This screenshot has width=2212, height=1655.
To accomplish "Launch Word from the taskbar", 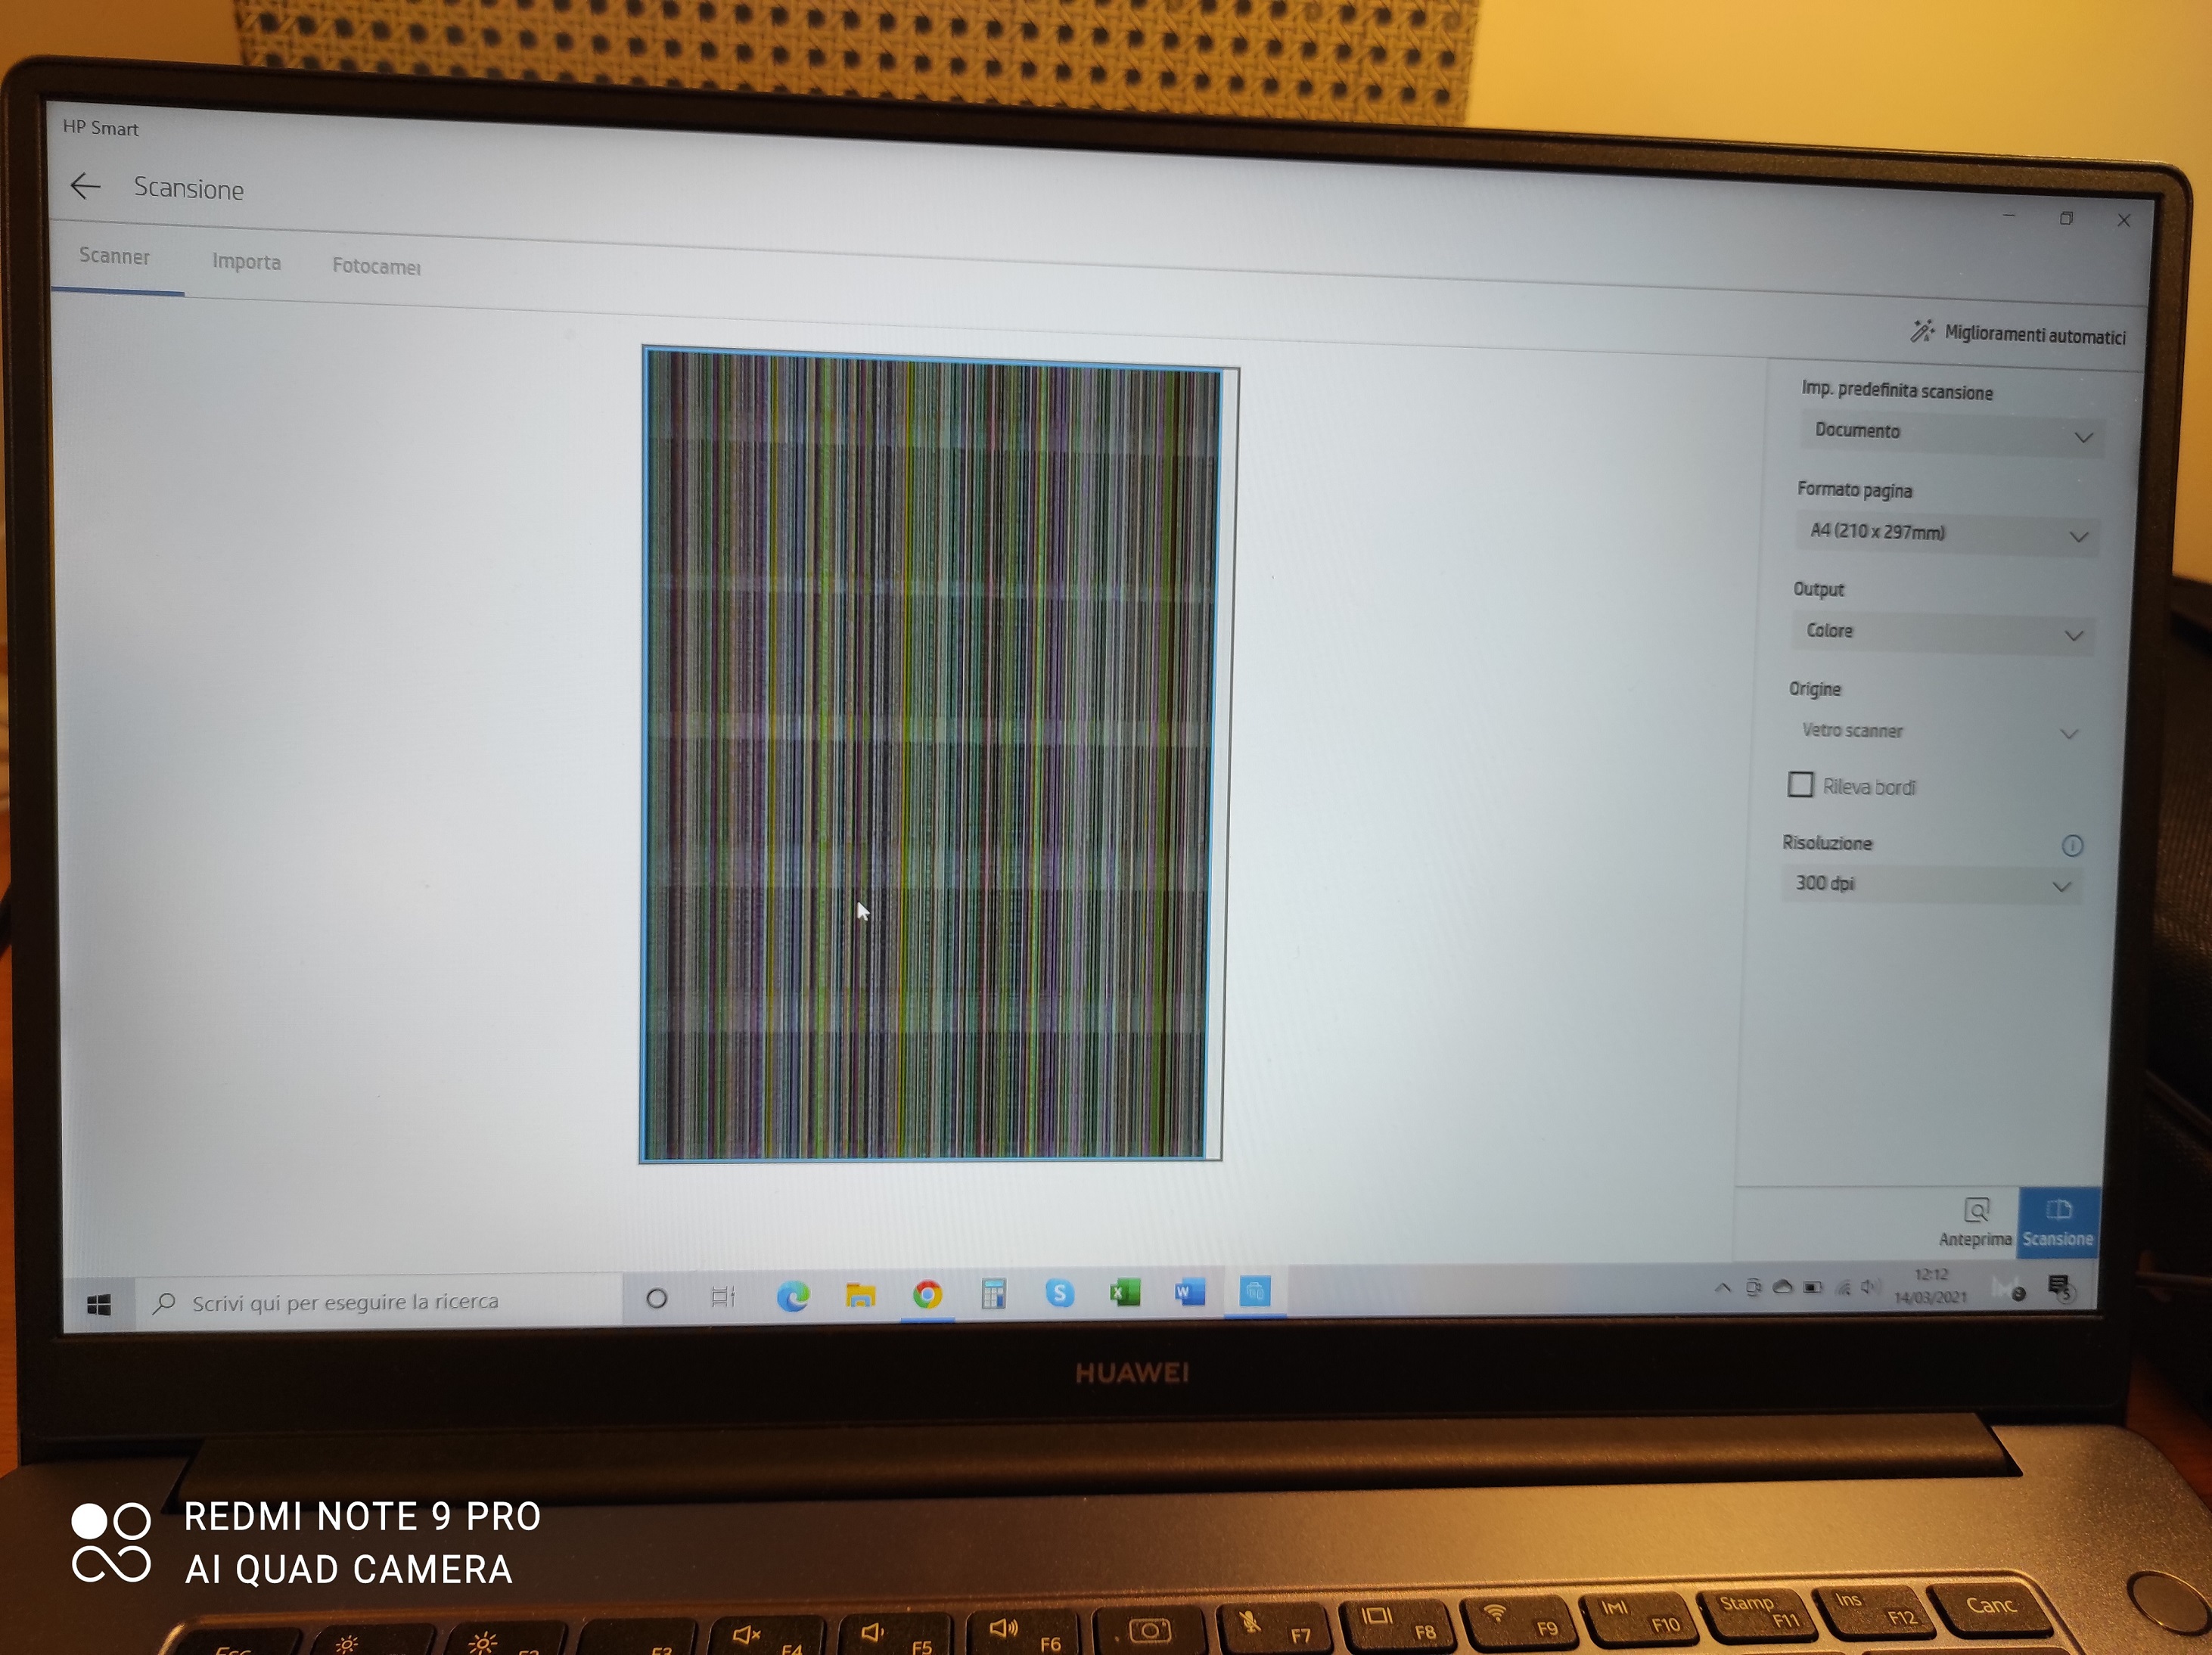I will 1189,1292.
